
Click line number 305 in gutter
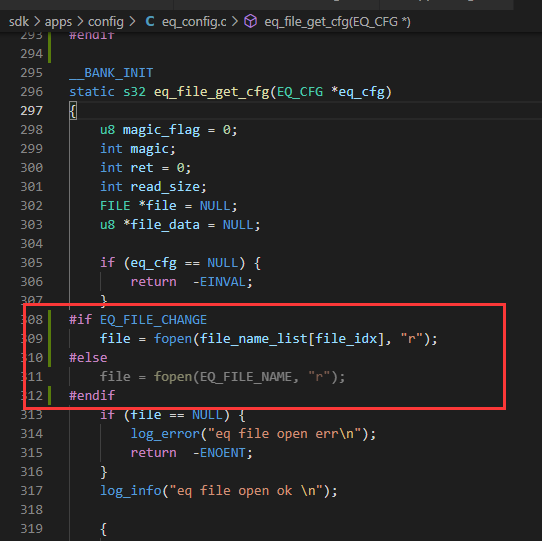(x=31, y=263)
